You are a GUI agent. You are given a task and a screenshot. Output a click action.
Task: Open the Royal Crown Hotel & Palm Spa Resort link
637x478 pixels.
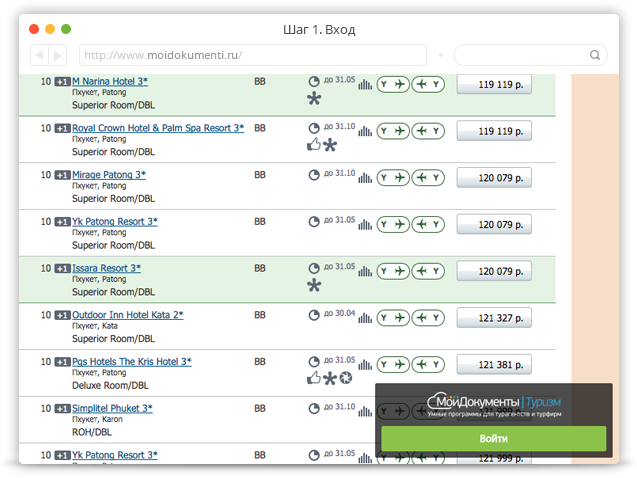[157, 128]
